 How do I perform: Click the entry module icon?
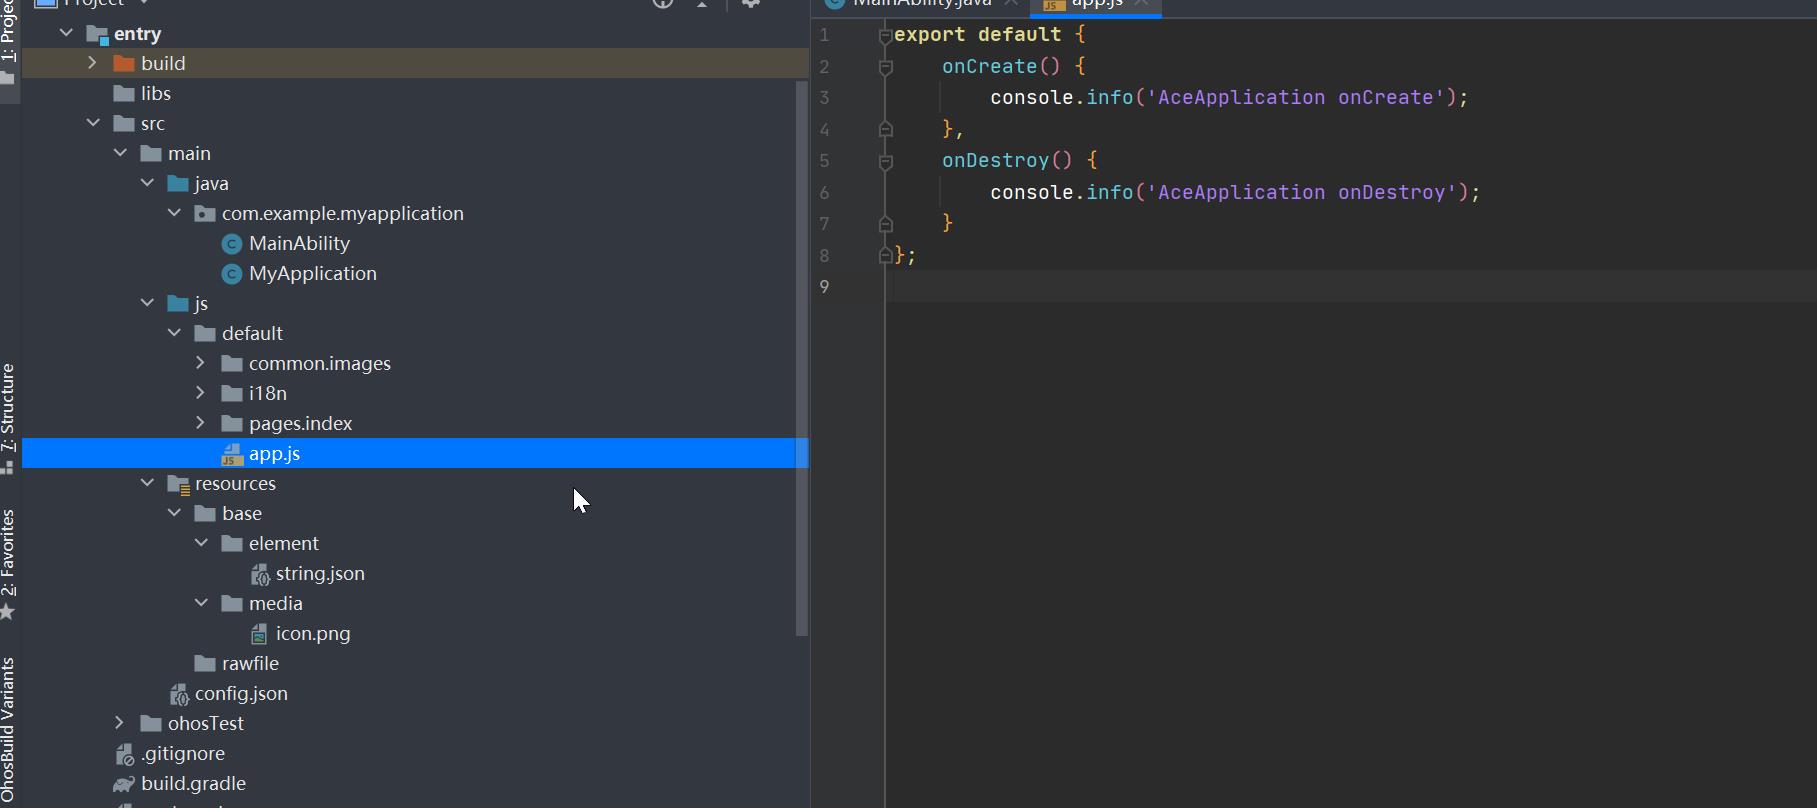(x=97, y=35)
